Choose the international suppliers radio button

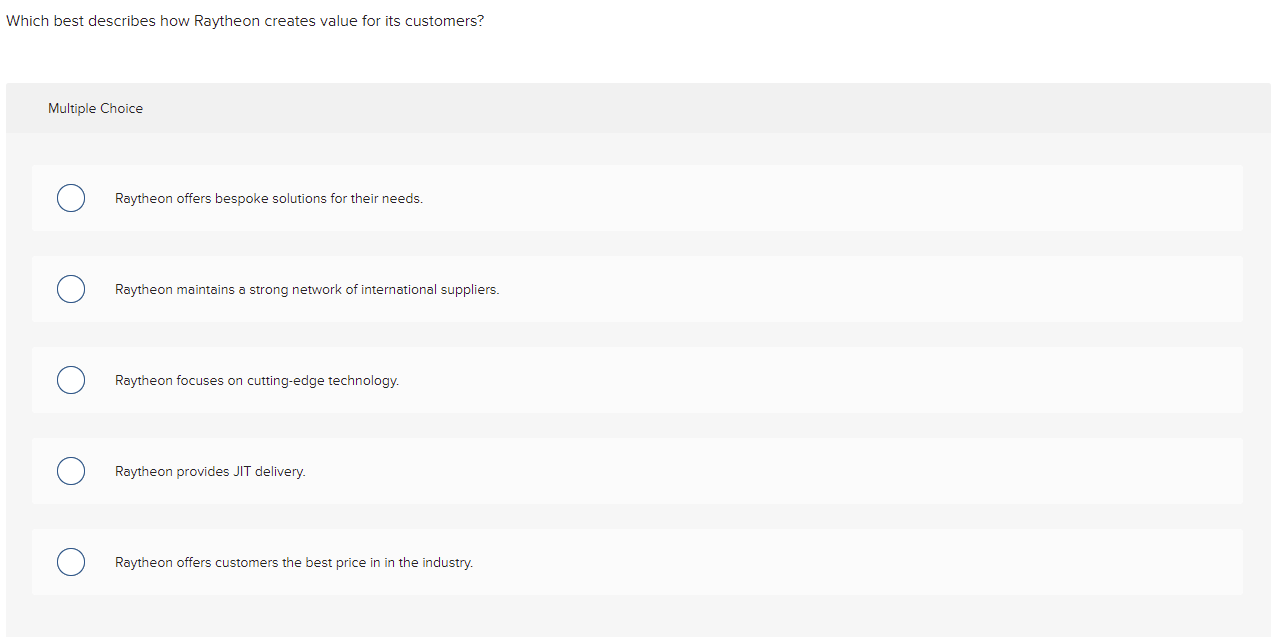tap(71, 289)
